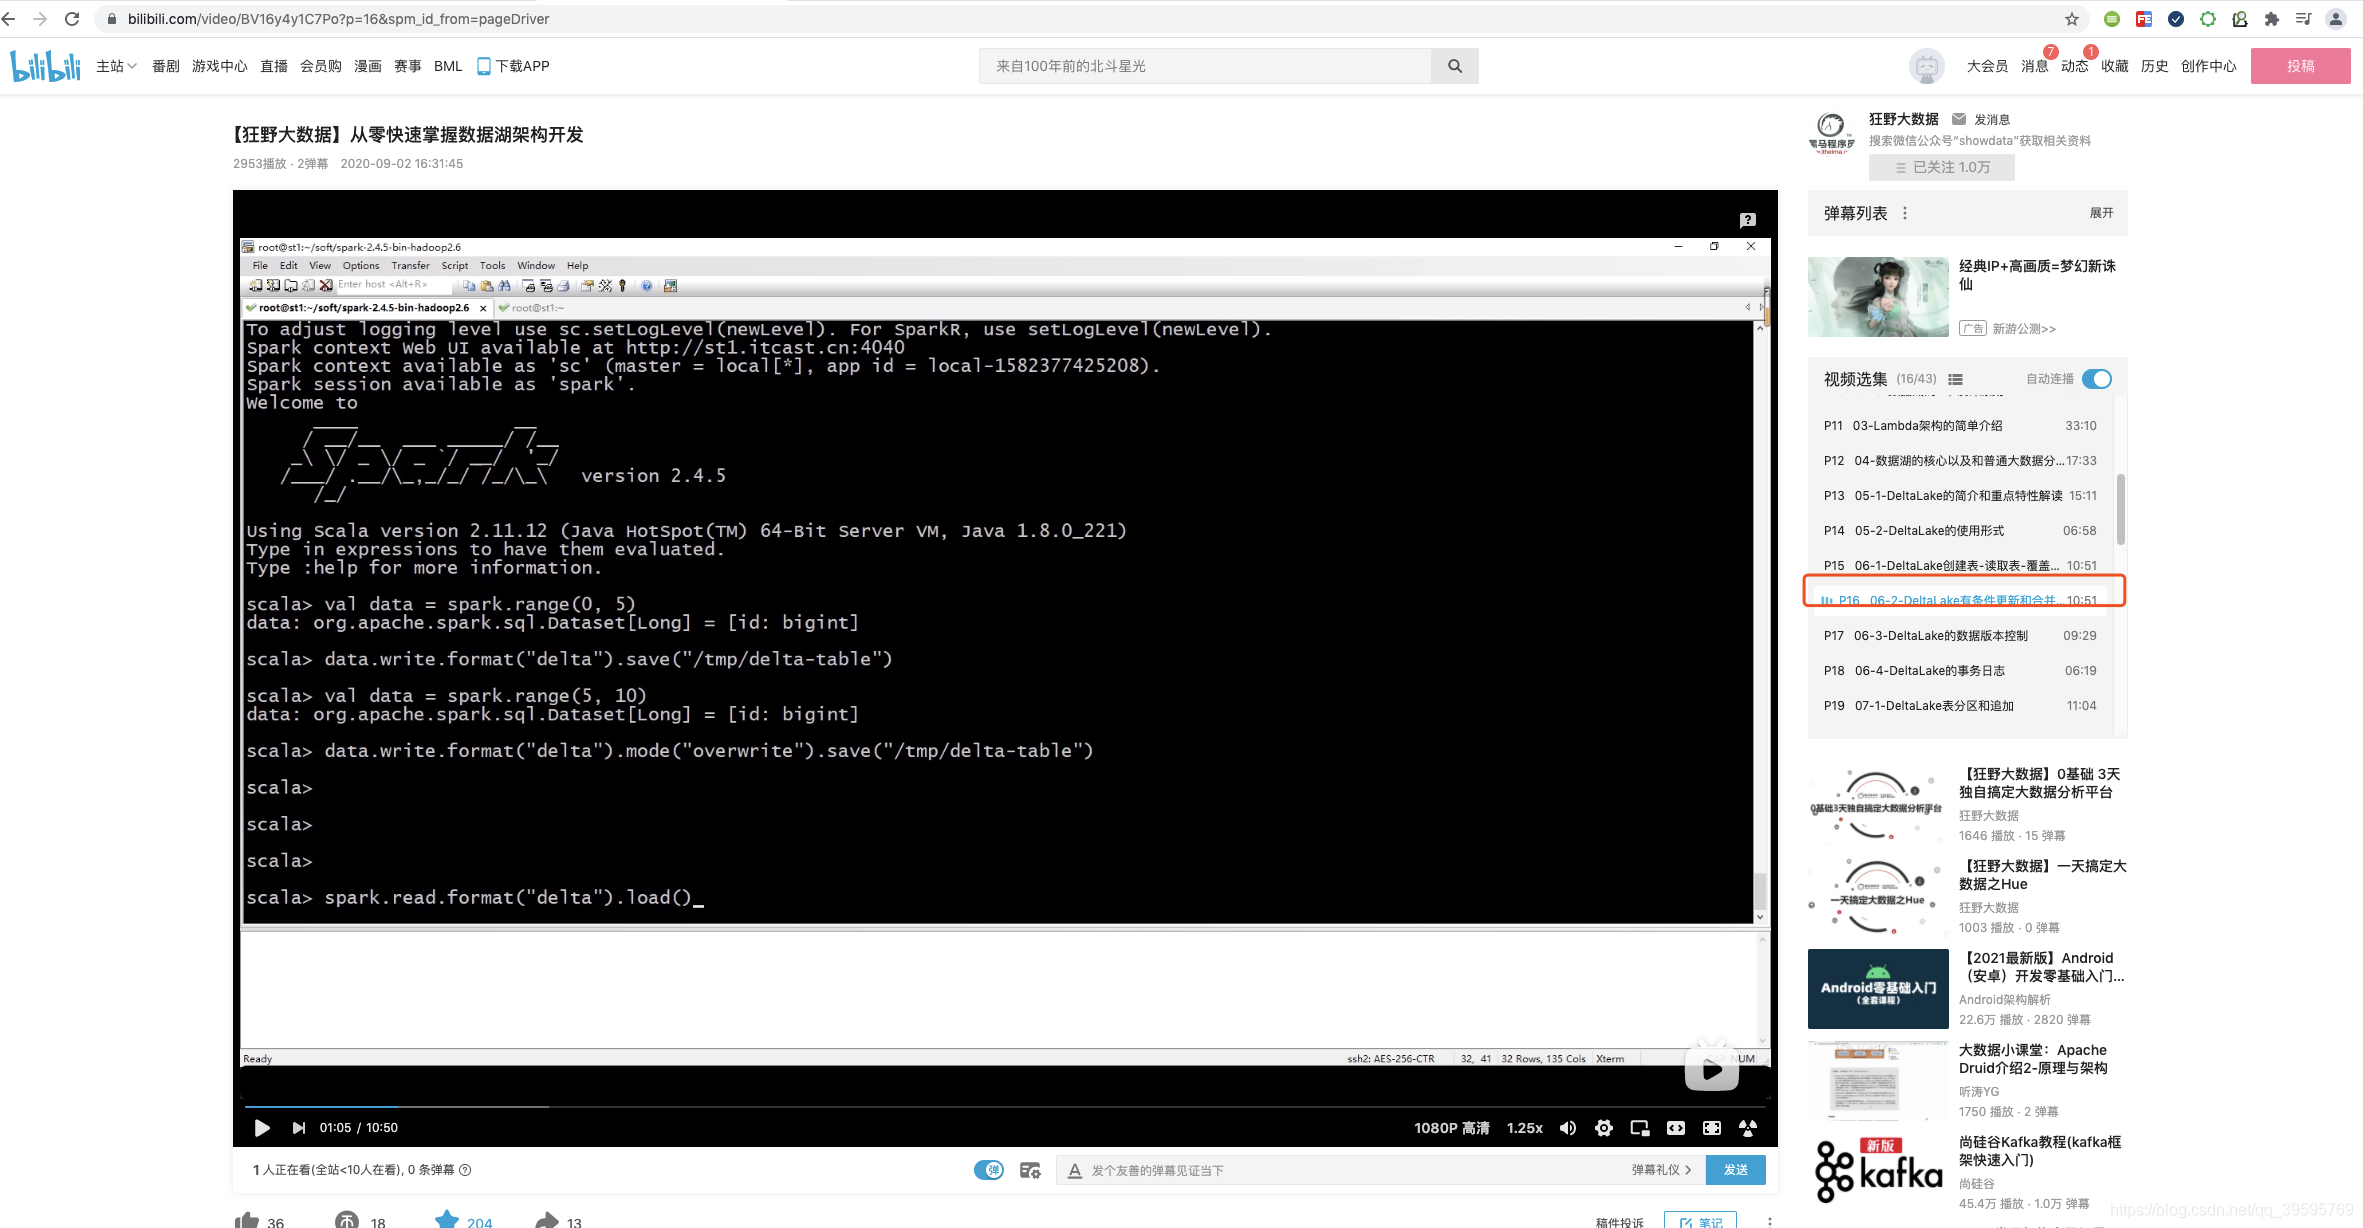The image size is (2363, 1228).
Task: Click the search input box
Action: [1205, 66]
